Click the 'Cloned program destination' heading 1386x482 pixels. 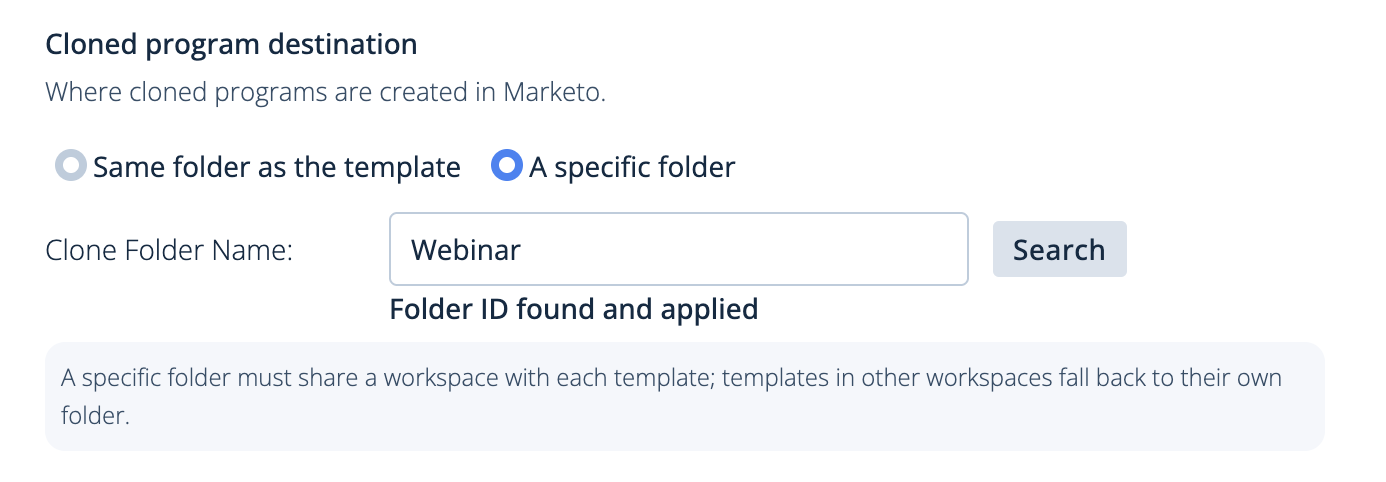point(231,45)
